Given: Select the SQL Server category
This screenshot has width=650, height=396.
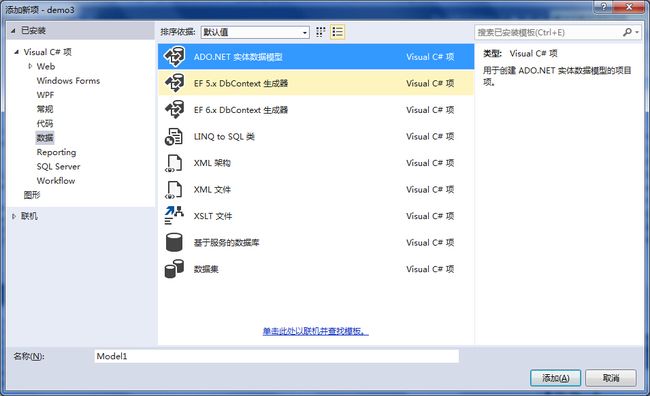Looking at the screenshot, I should (x=58, y=166).
